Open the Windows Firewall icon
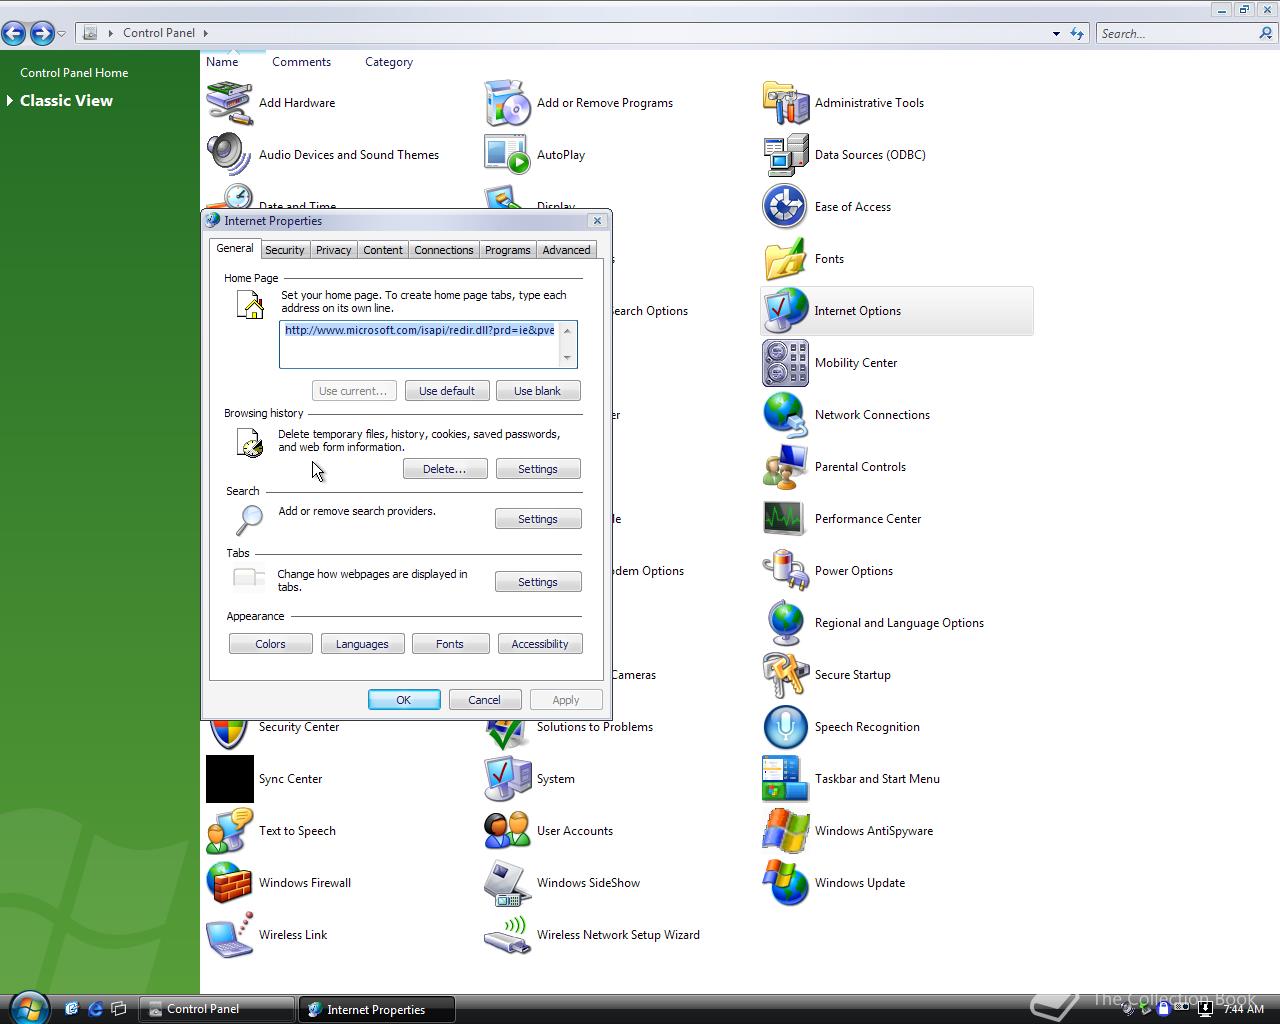1280x1024 pixels. point(229,883)
